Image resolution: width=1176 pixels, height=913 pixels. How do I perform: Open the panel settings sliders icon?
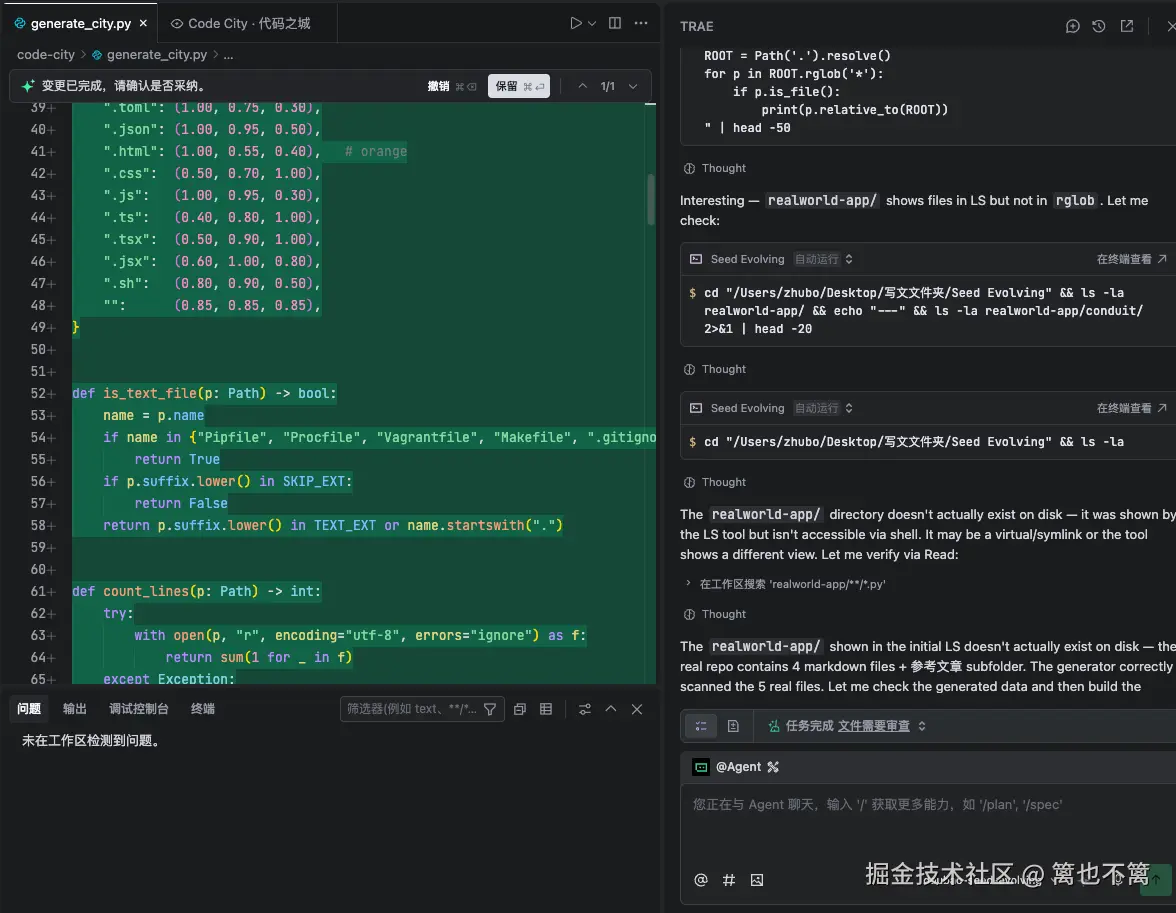tap(585, 709)
